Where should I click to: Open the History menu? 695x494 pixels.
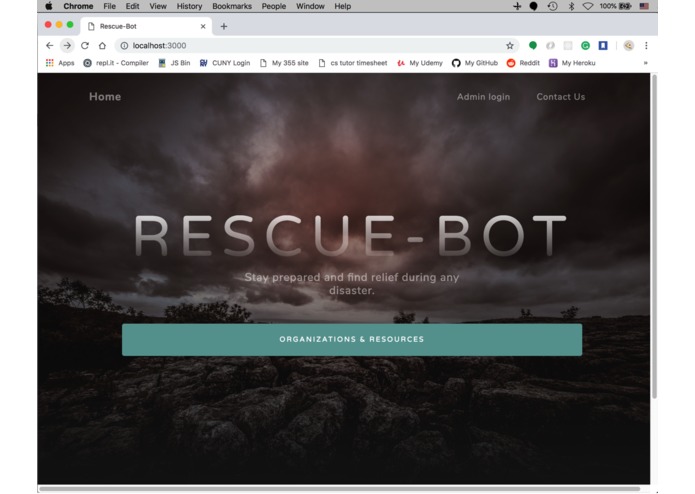point(189,6)
